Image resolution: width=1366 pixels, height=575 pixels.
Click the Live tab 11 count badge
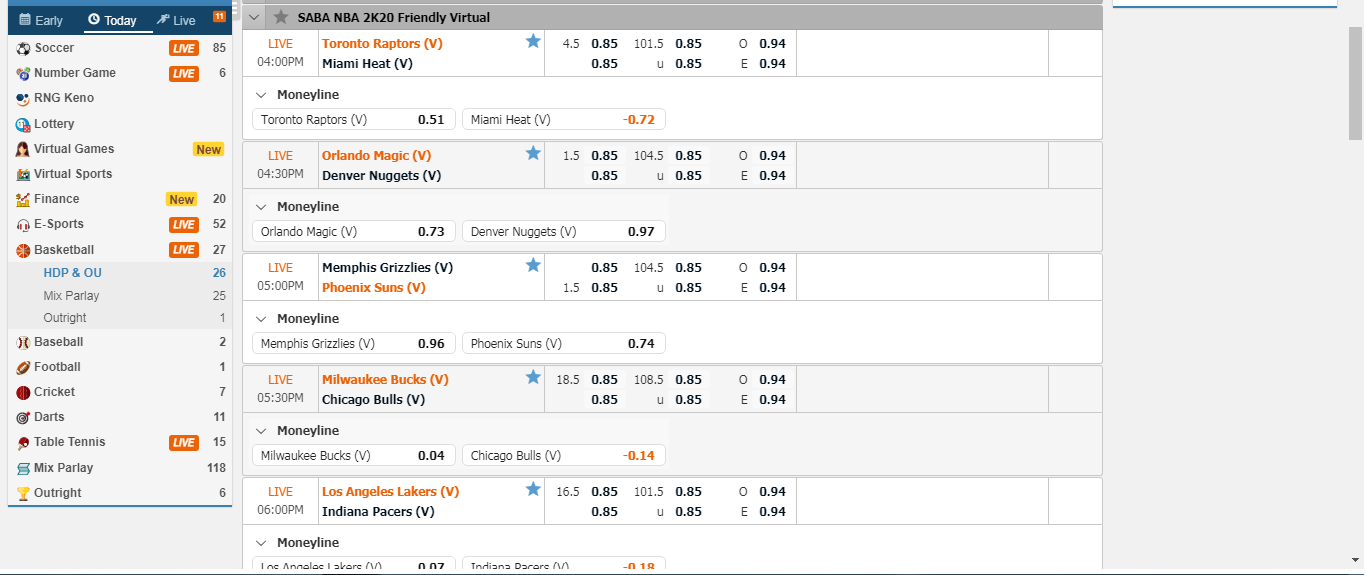tap(219, 16)
